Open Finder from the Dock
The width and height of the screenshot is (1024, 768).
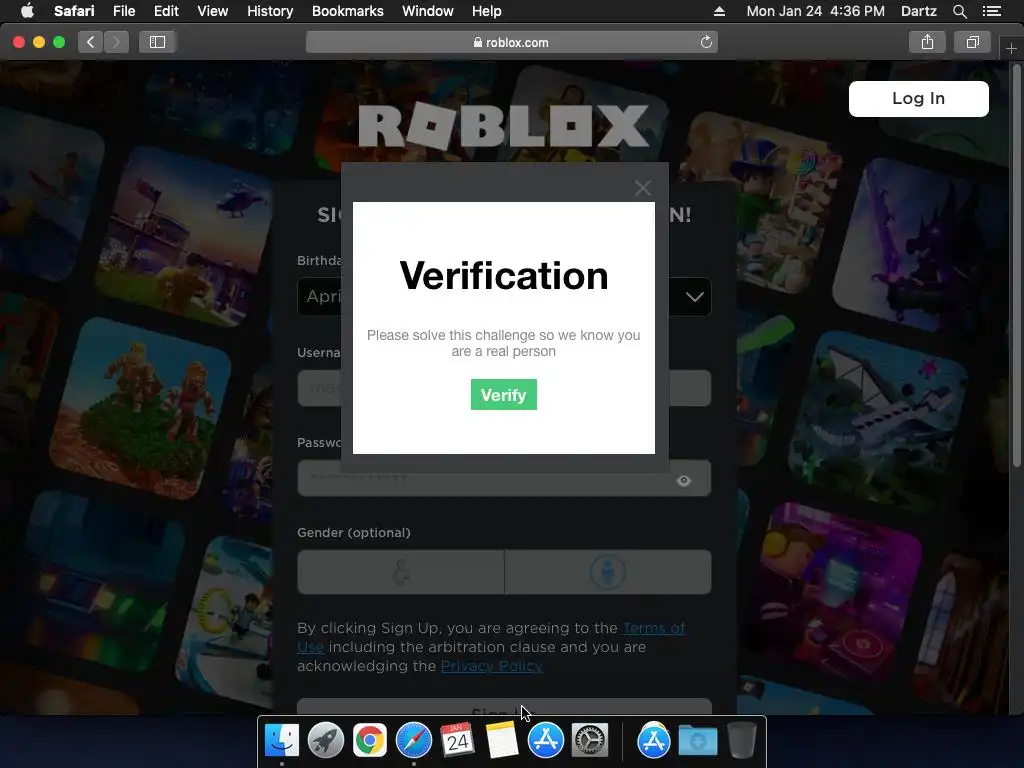(282, 741)
